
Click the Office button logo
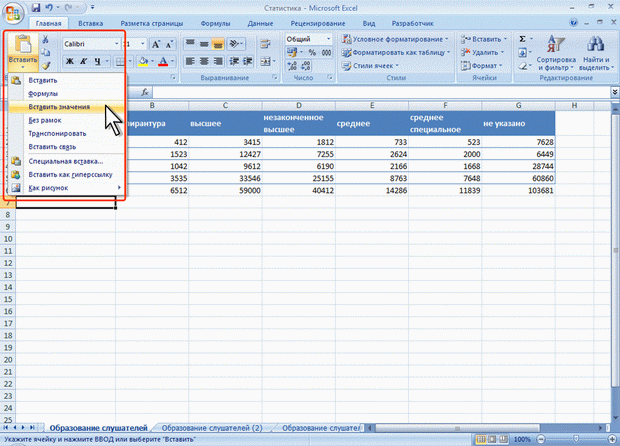13,12
